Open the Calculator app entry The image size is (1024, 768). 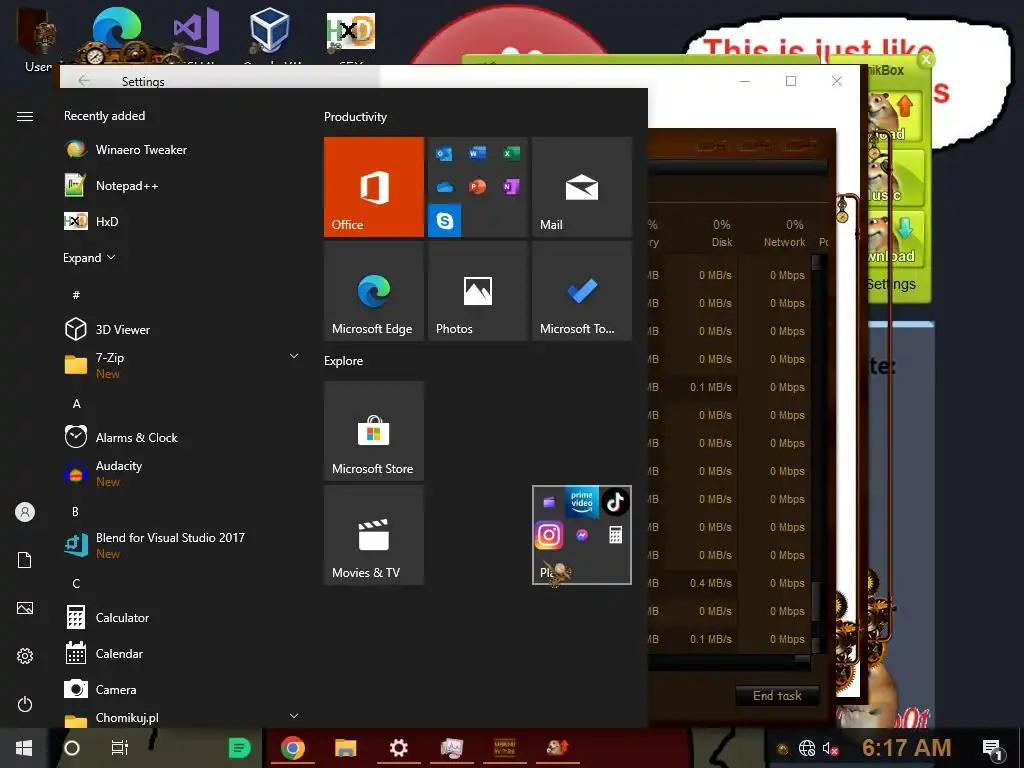[181, 617]
